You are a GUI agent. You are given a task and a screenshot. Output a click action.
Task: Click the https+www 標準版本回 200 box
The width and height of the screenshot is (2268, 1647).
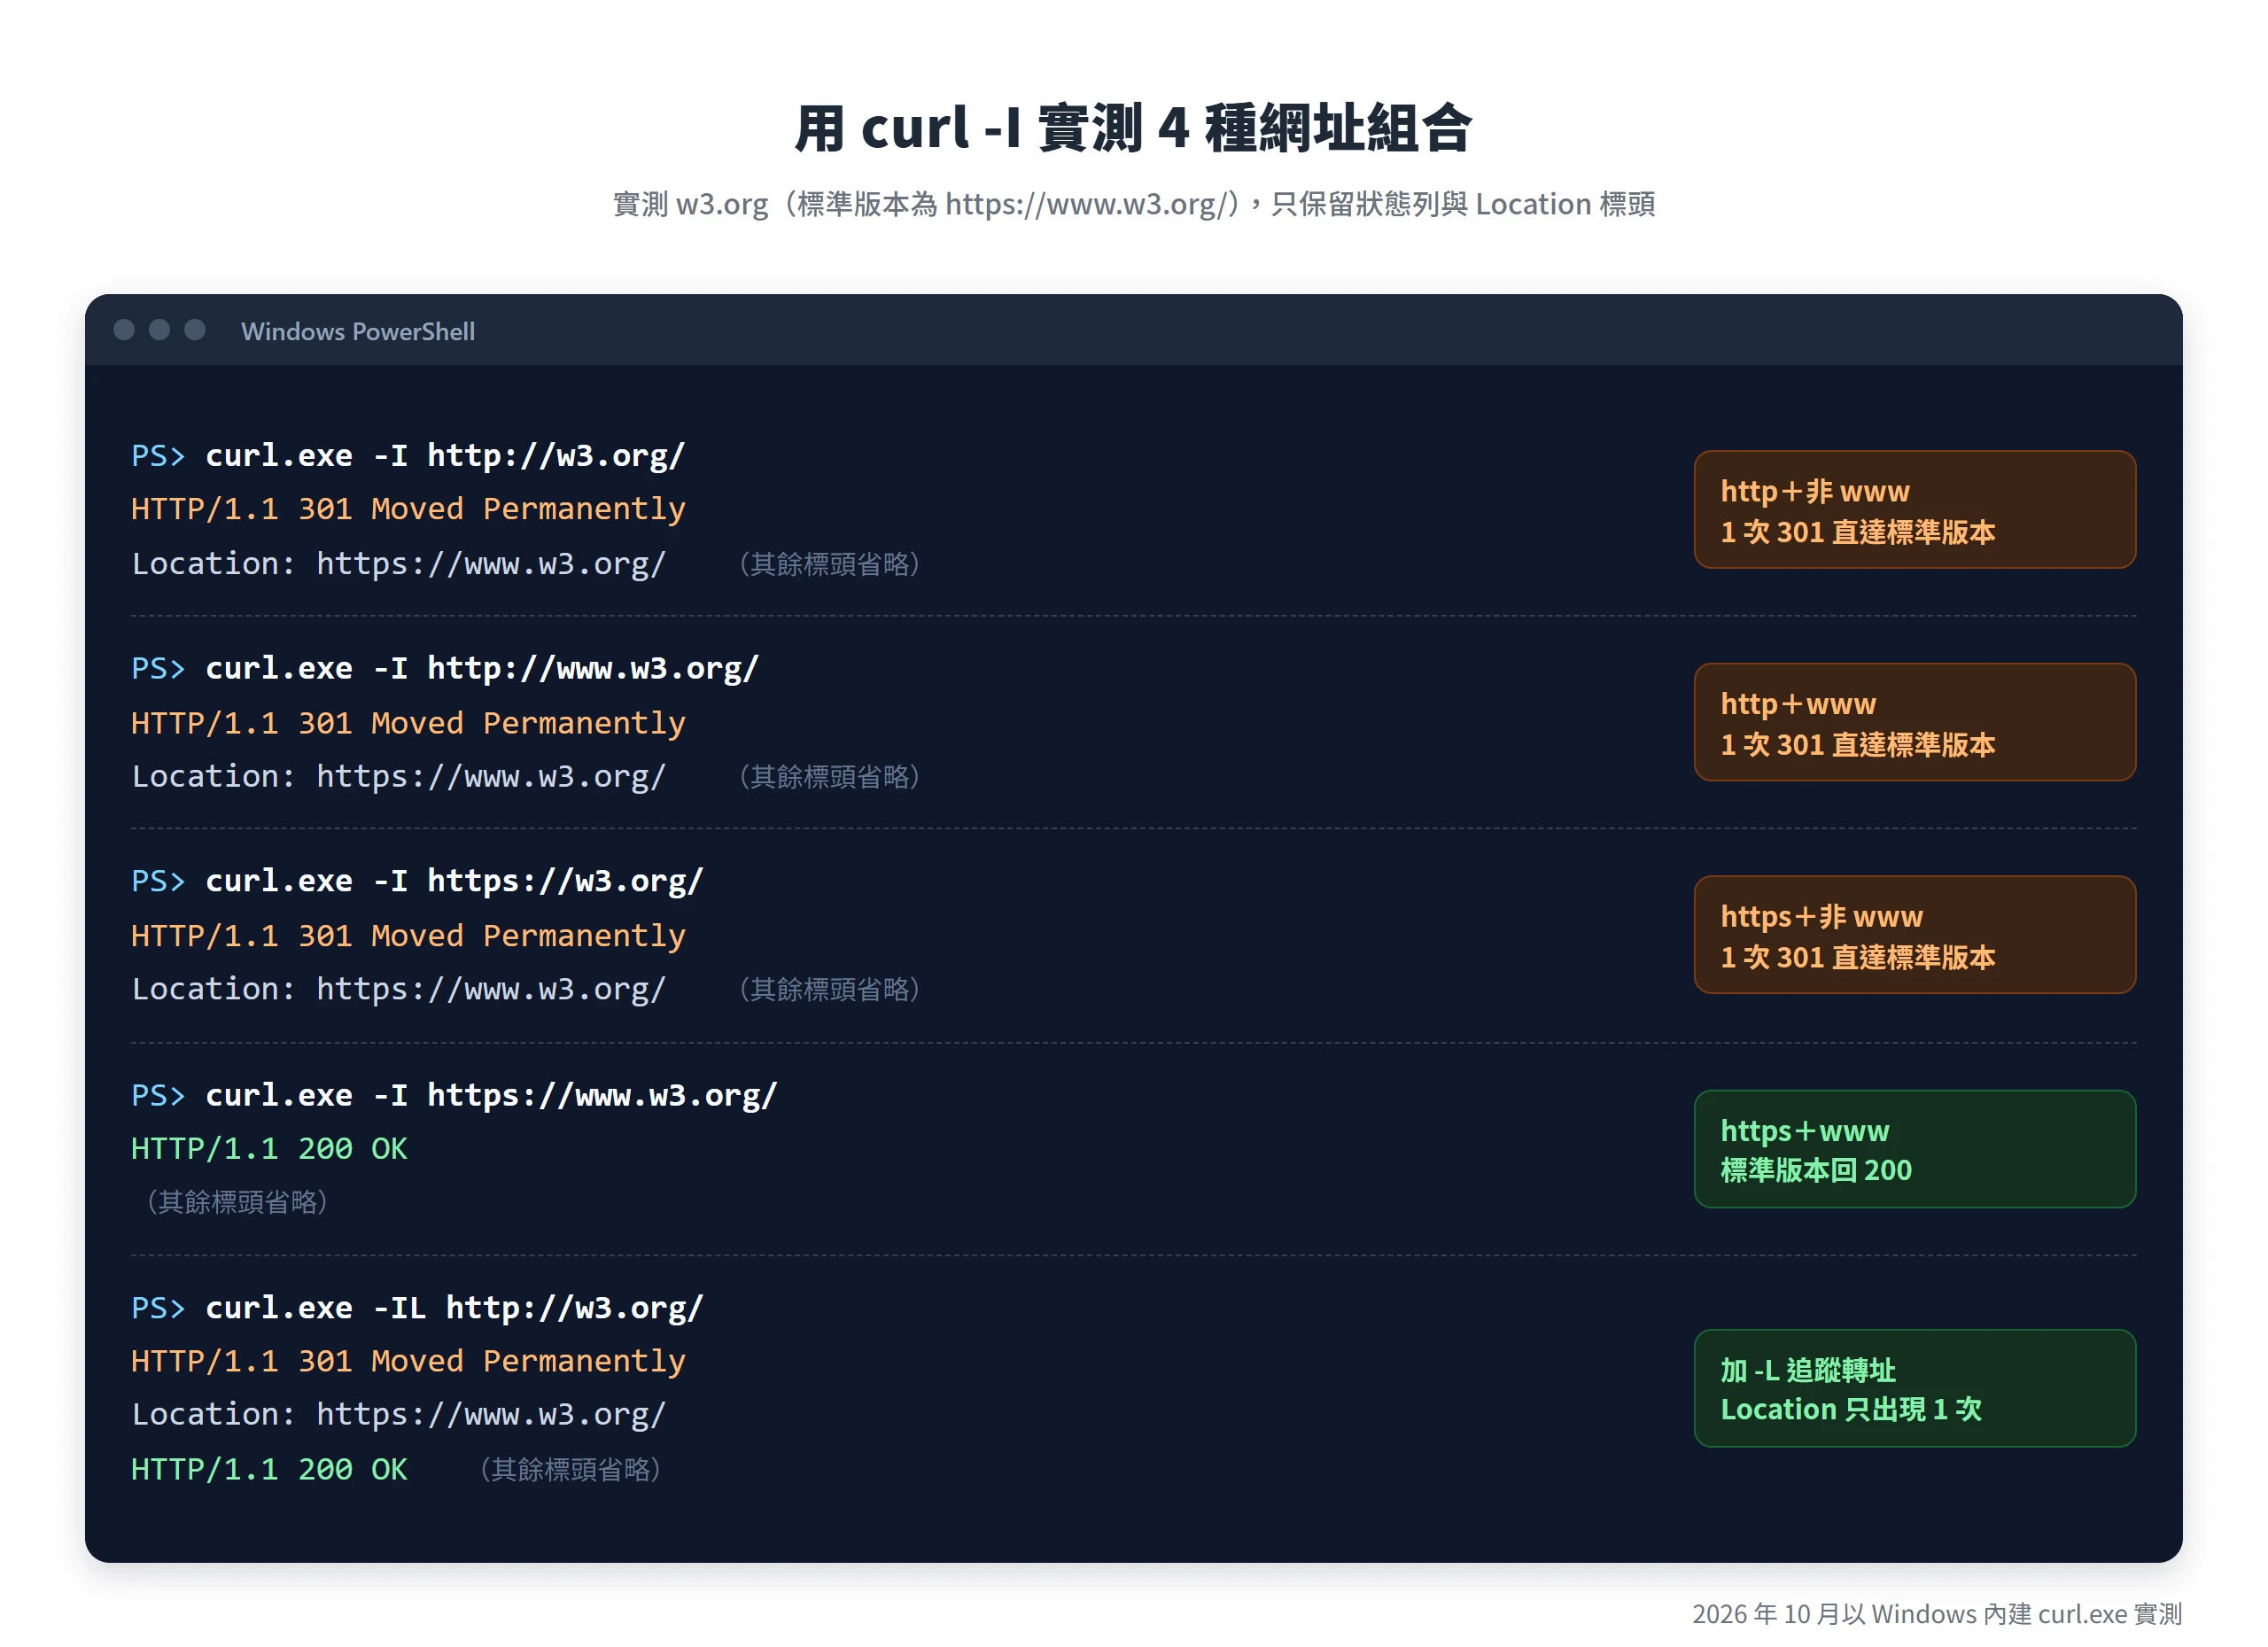pyautogui.click(x=1915, y=1149)
